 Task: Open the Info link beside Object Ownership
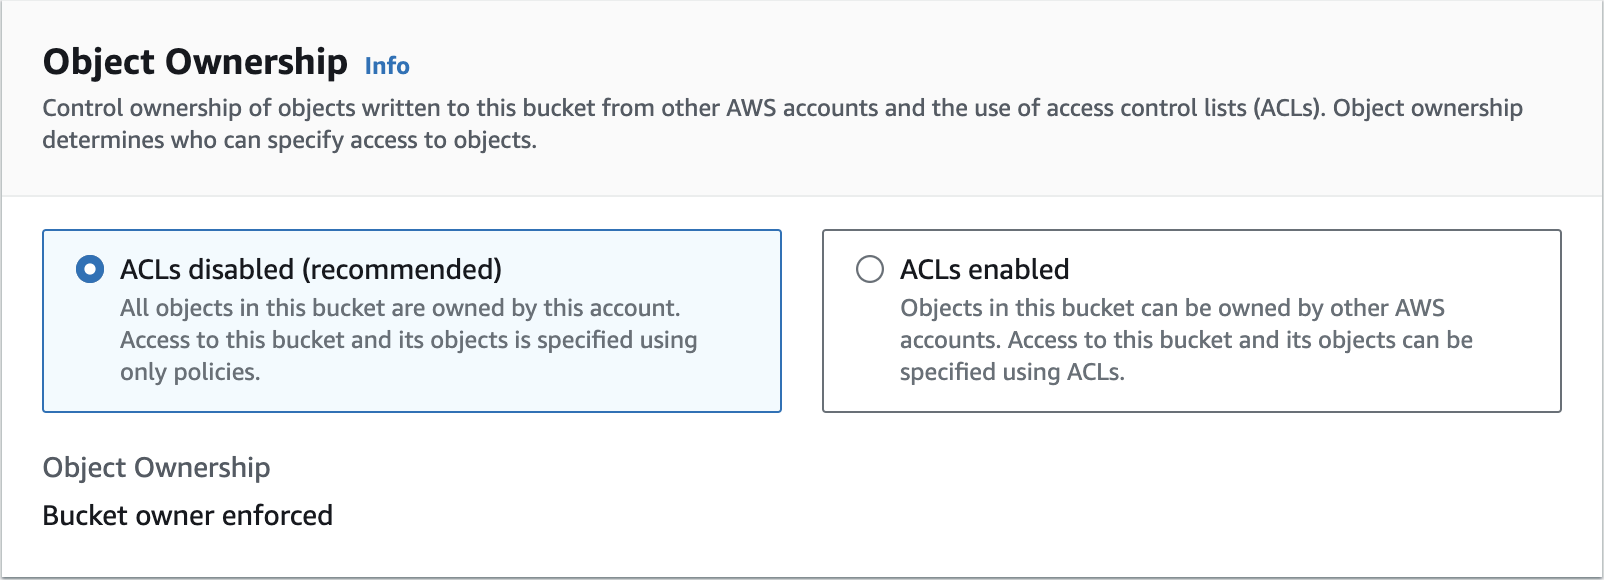coord(387,66)
